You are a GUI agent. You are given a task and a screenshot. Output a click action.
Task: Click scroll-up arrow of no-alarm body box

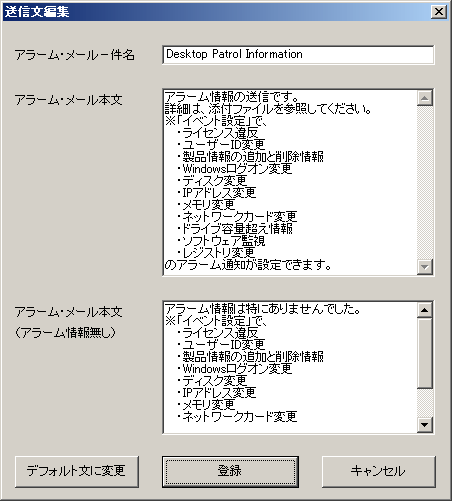pos(425,310)
